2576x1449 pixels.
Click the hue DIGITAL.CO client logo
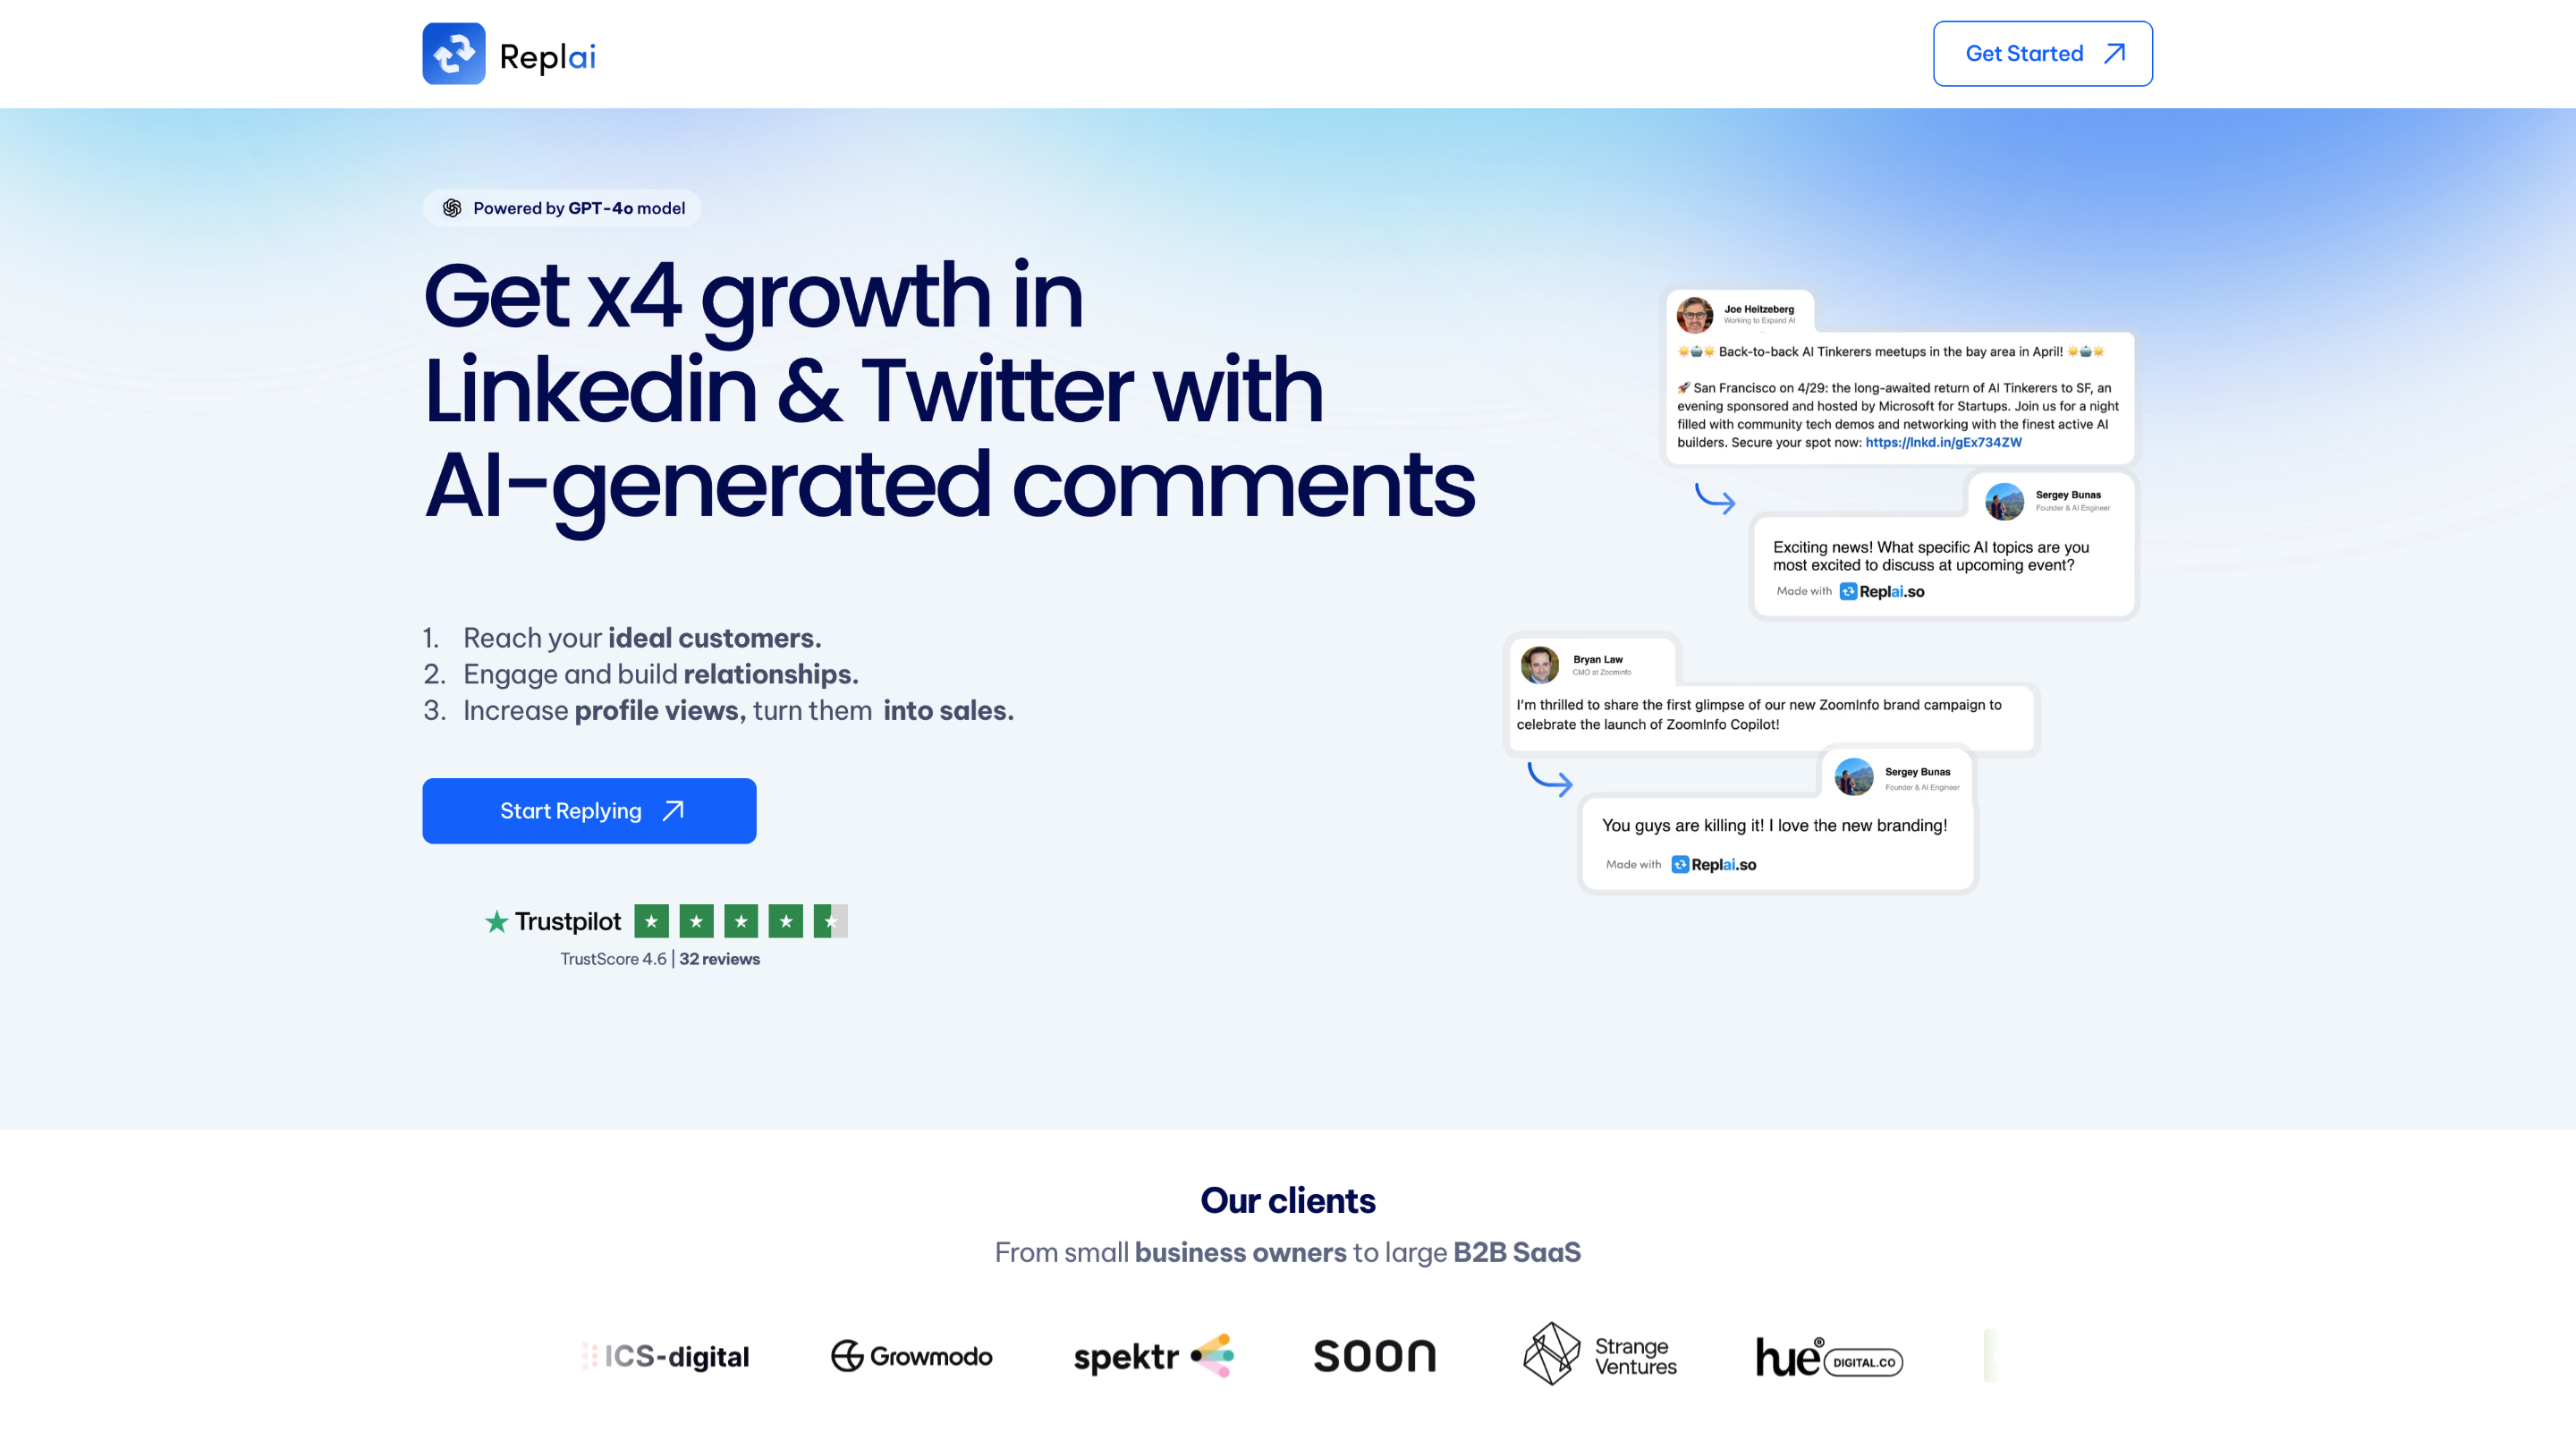pos(1829,1358)
